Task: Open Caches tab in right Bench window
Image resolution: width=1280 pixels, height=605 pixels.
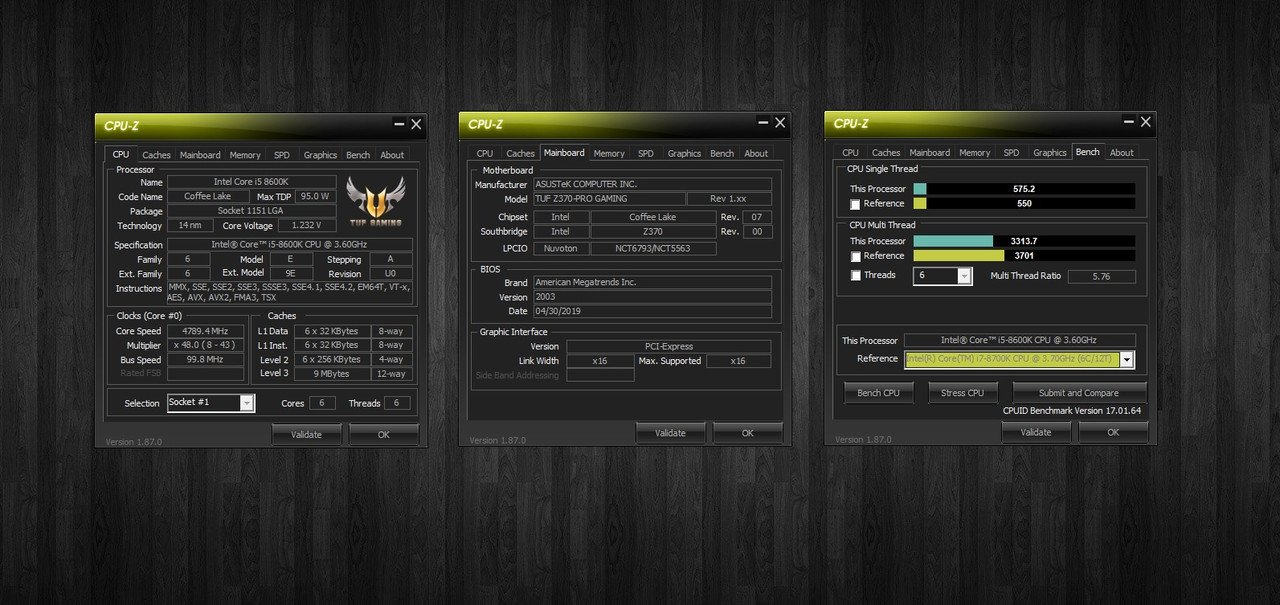Action: click(x=886, y=152)
